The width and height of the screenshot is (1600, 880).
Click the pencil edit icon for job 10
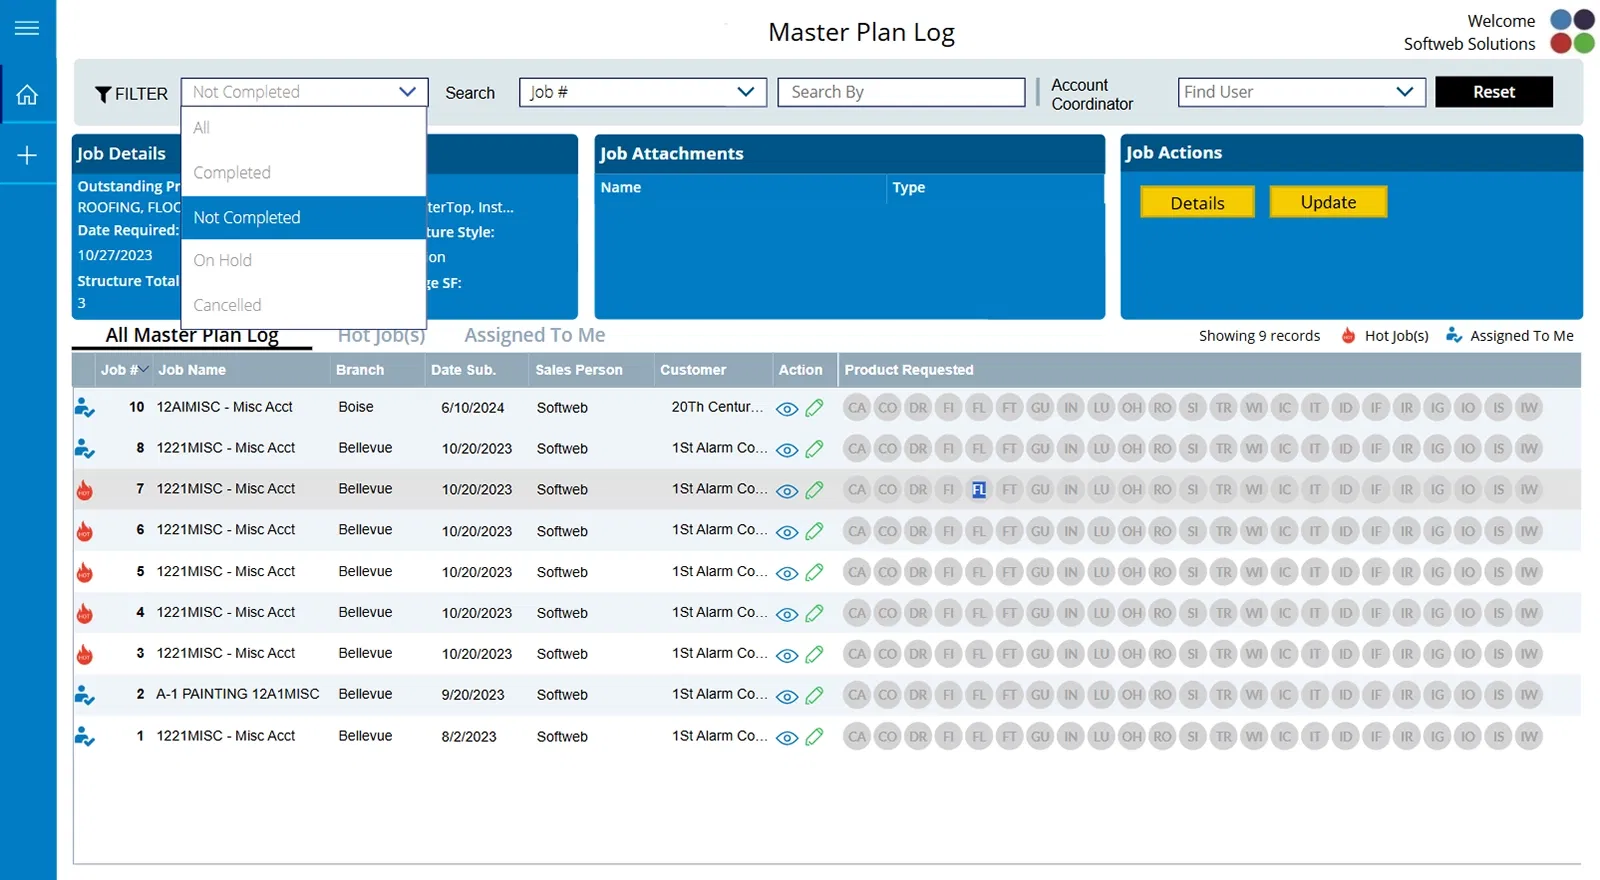pos(815,408)
